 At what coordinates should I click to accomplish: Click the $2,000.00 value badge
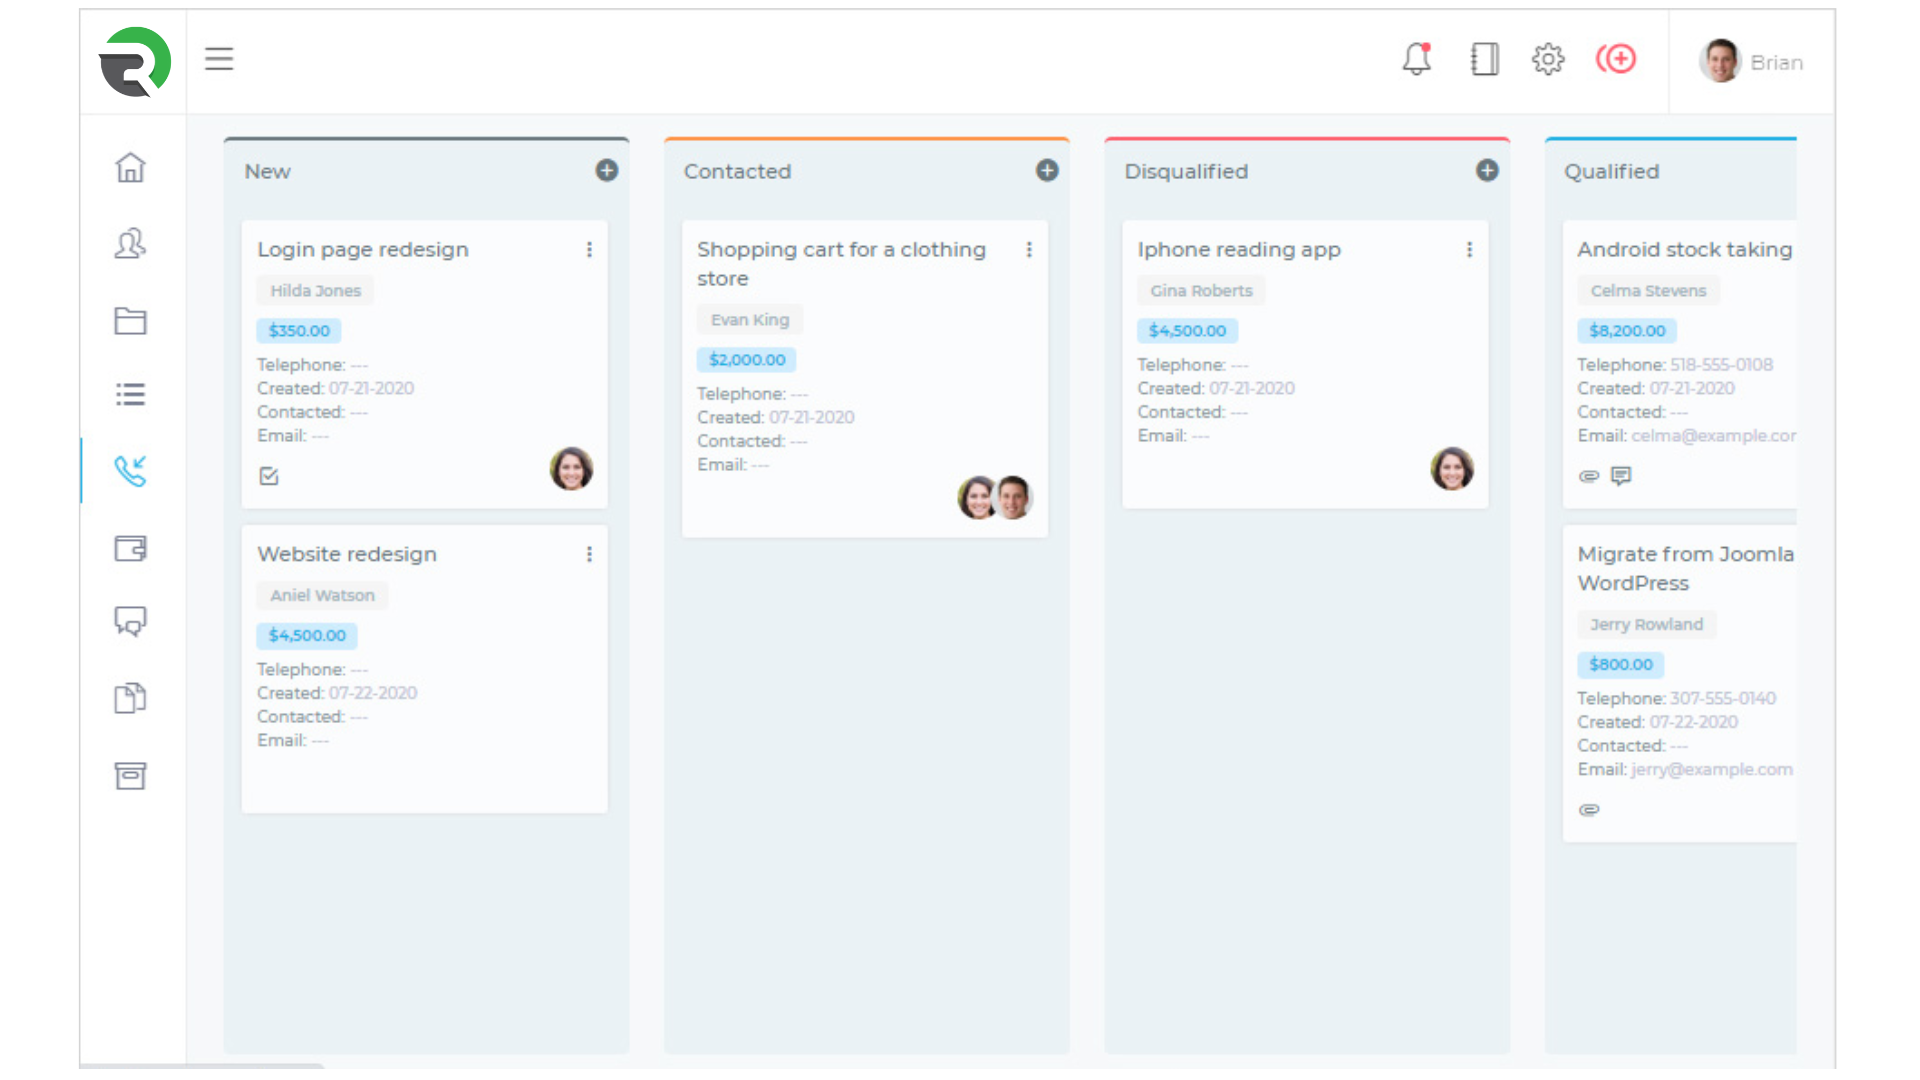pyautogui.click(x=747, y=360)
